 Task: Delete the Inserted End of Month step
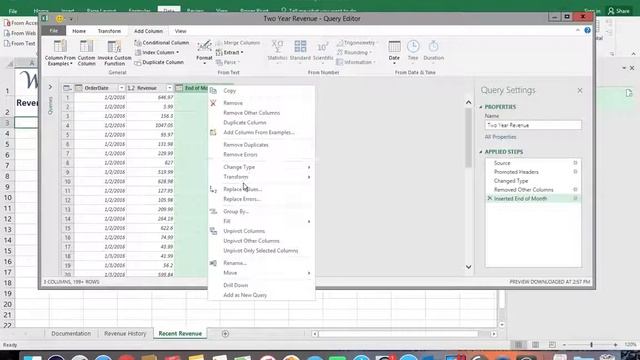(490, 198)
